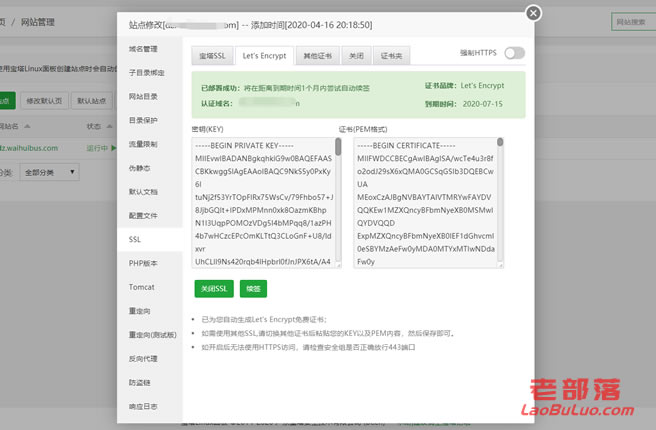Click the 证书品牌 Let's Encrypt value
This screenshot has height=430, width=656.
point(482,85)
